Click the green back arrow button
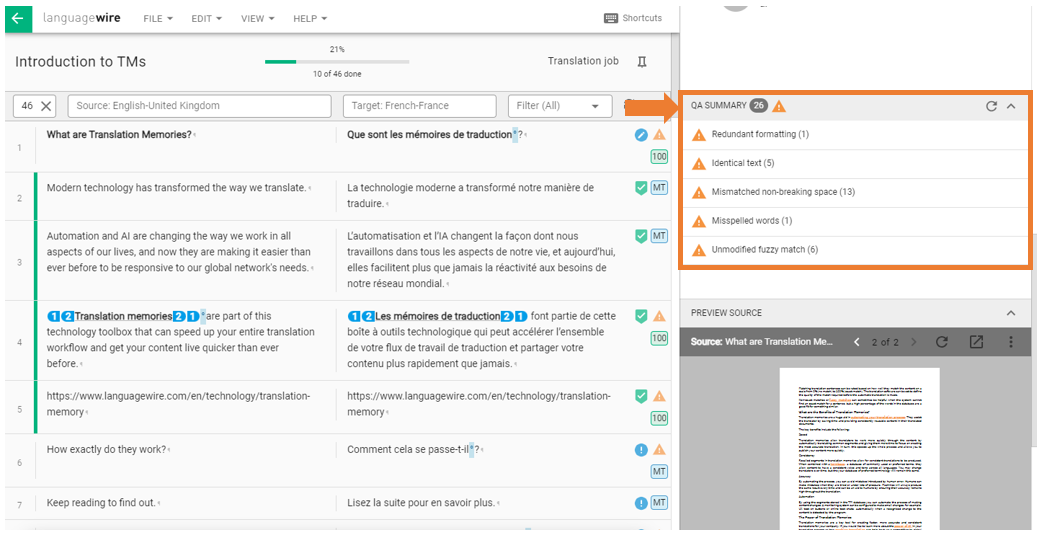This screenshot has height=546, width=1047. click(18, 18)
